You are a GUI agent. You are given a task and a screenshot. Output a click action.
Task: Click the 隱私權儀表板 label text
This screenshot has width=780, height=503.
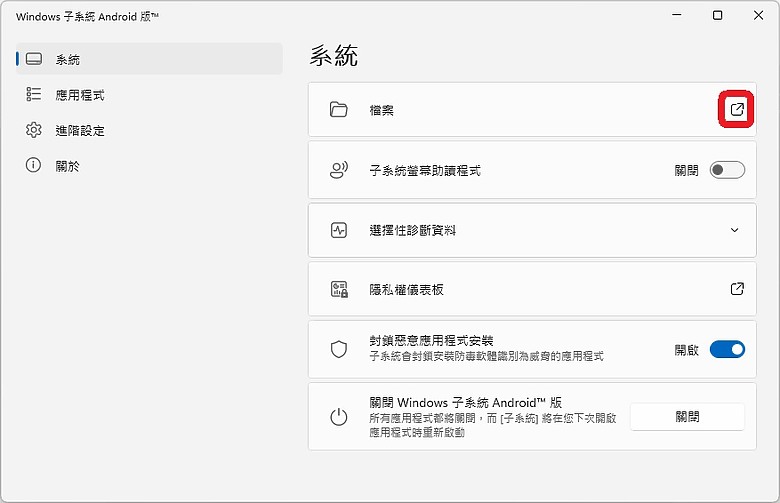406,290
